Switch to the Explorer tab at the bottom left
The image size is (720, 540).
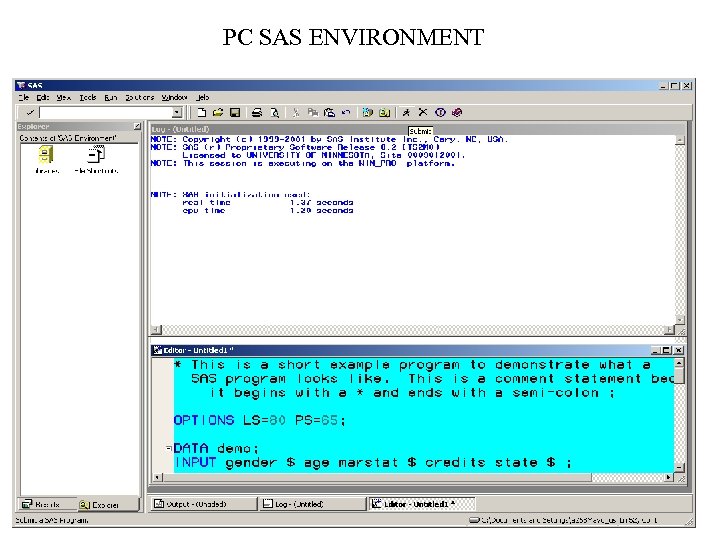pyautogui.click(x=106, y=505)
